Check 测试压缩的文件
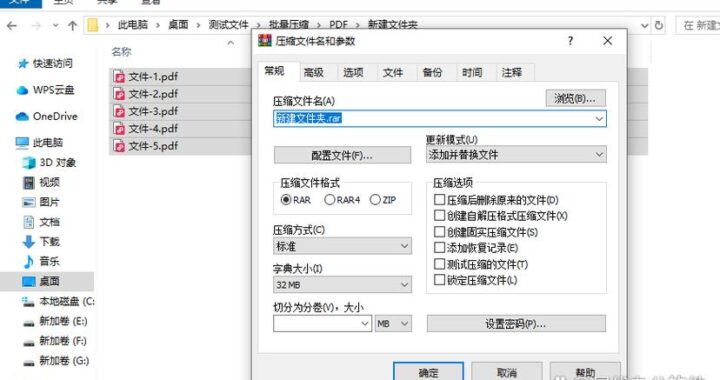The height and width of the screenshot is (380, 720). pyautogui.click(x=439, y=264)
